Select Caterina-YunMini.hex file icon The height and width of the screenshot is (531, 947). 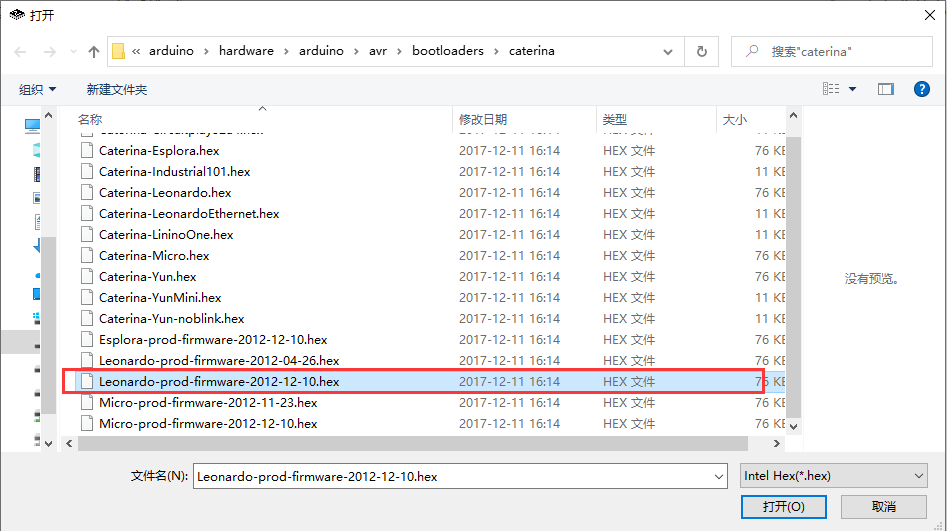(x=87, y=297)
